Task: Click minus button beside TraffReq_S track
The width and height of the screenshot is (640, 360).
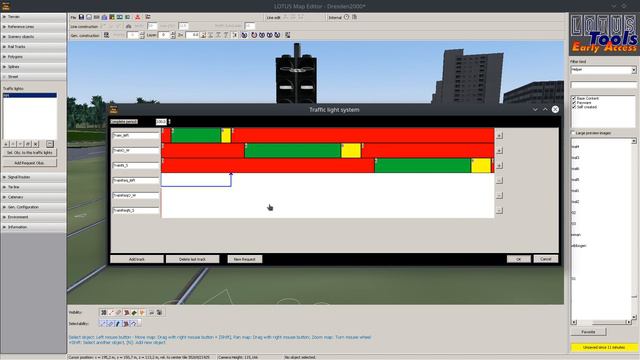Action: [x=499, y=210]
